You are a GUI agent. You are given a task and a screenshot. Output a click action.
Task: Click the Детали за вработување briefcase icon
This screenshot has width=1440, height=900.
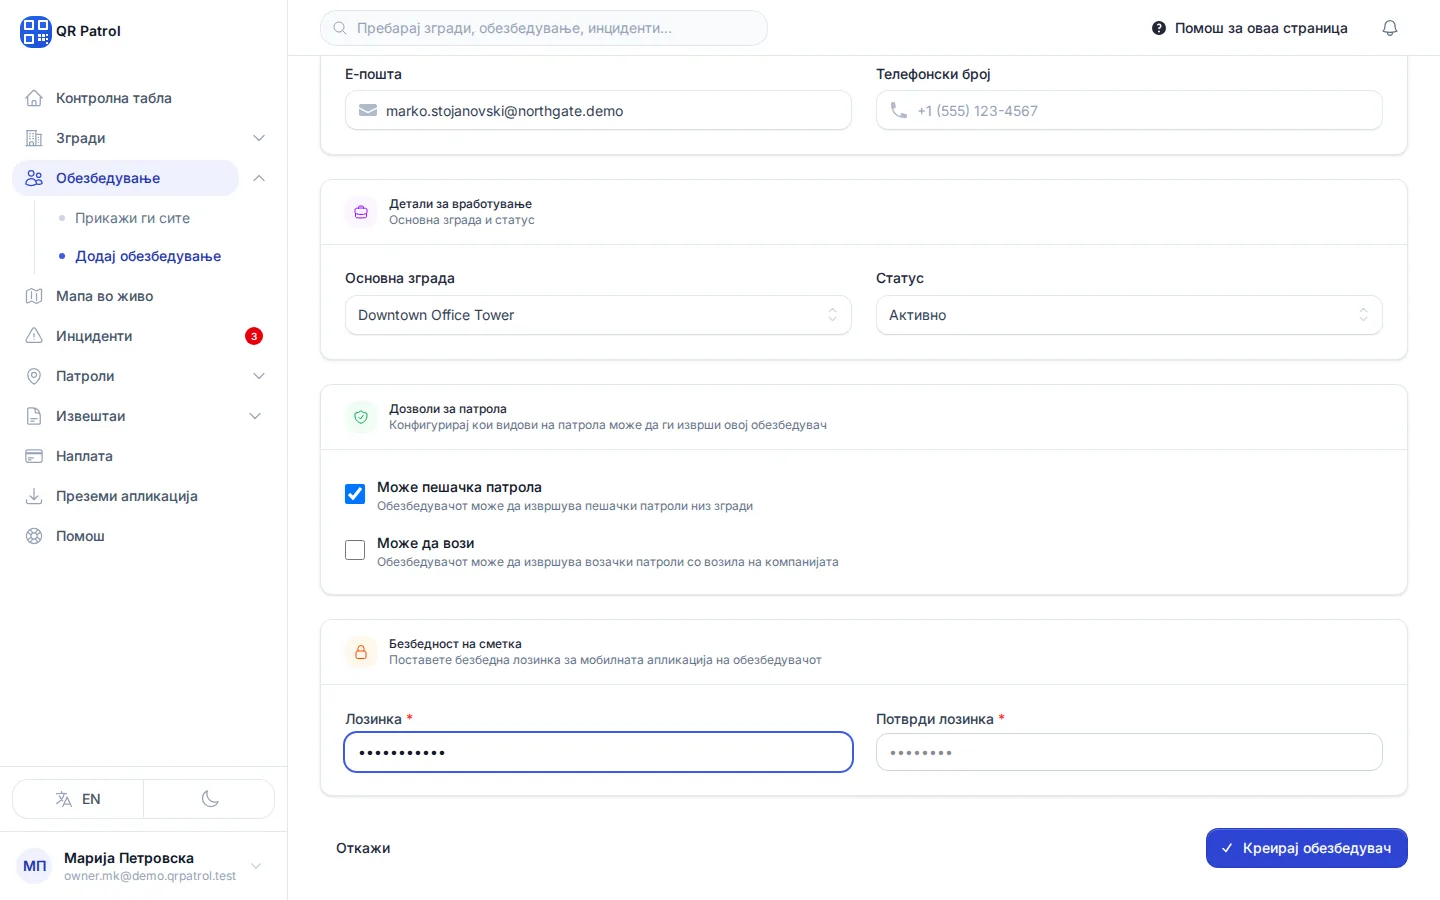click(361, 212)
